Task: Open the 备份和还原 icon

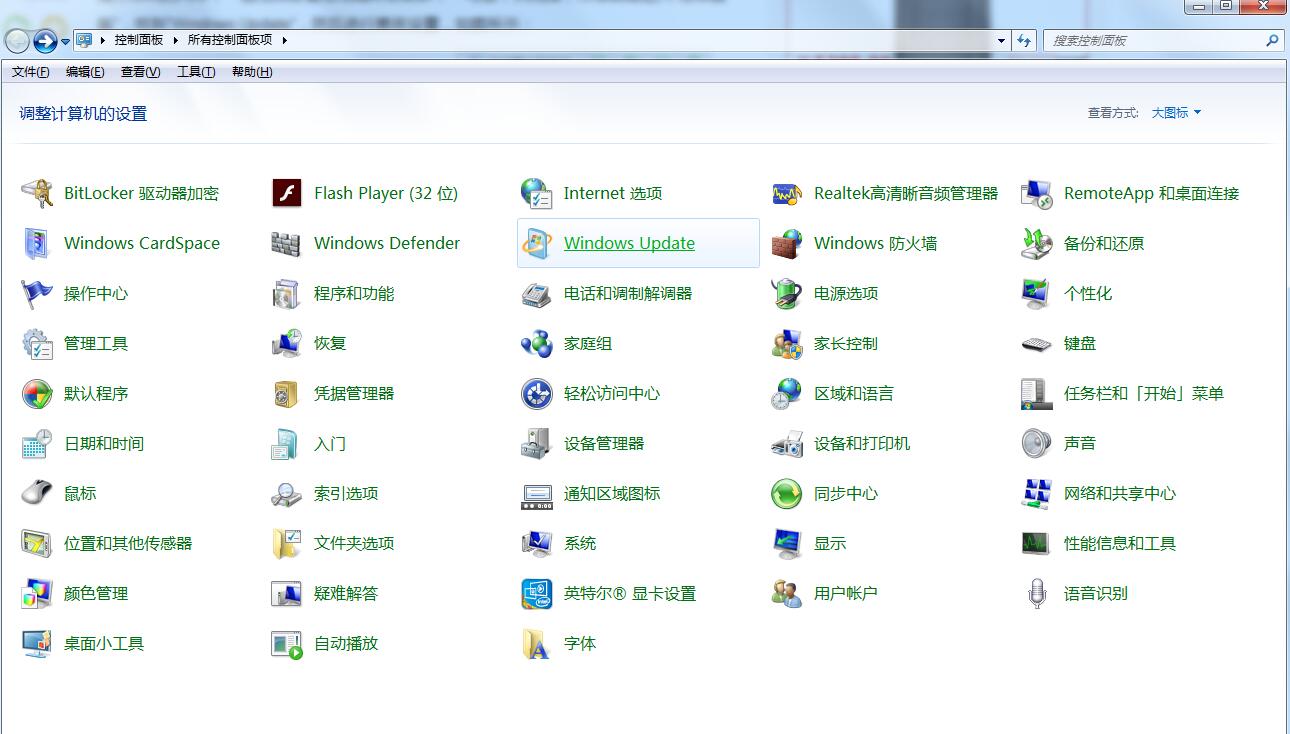Action: pos(1037,243)
